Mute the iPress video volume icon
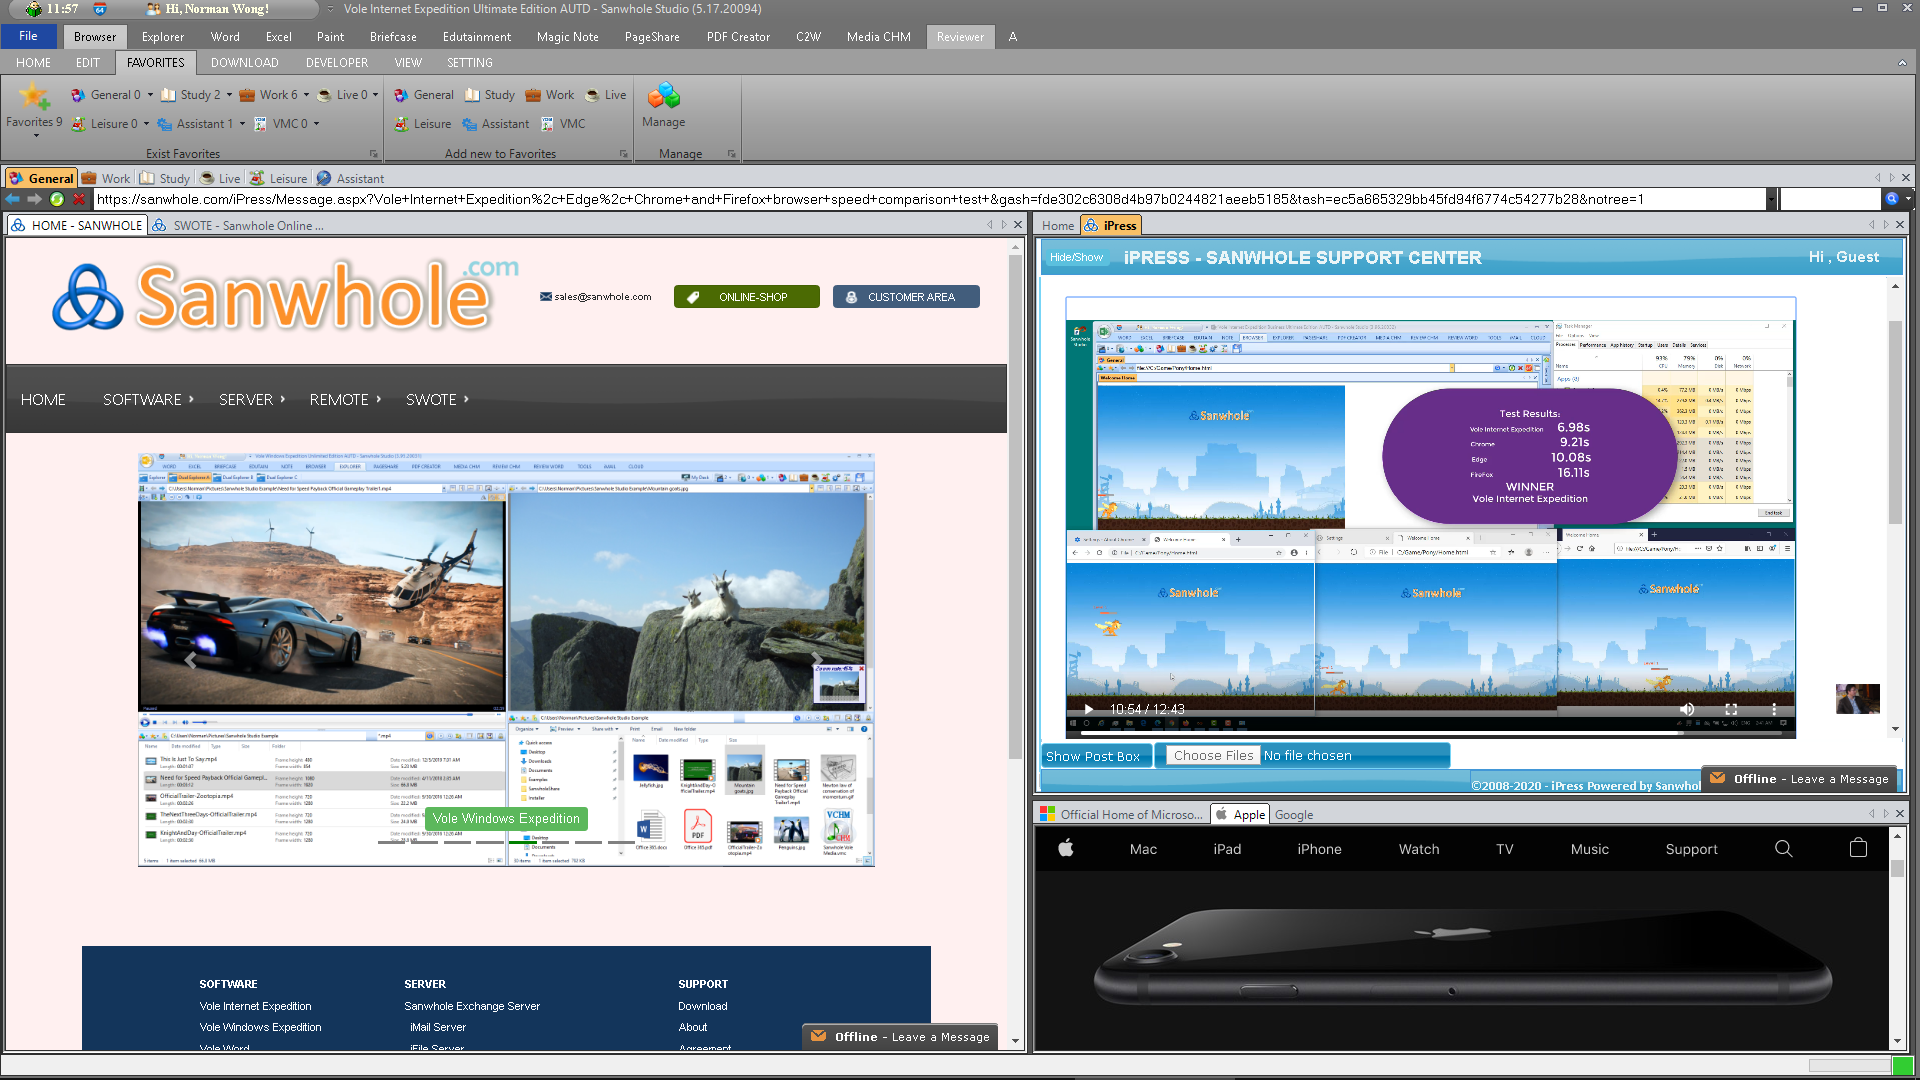The image size is (1920, 1080). pos(1687,709)
